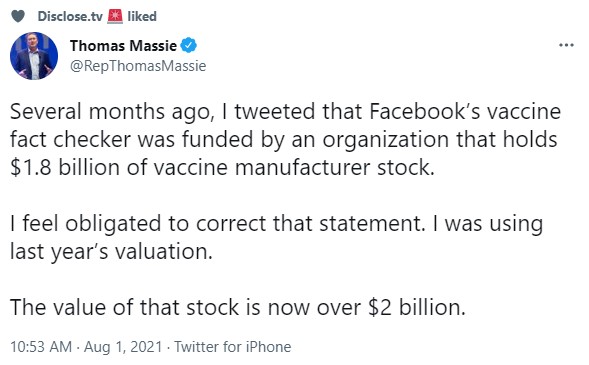Open the three-dot more options menu
Image resolution: width=589 pixels, height=365 pixels.
(566, 45)
